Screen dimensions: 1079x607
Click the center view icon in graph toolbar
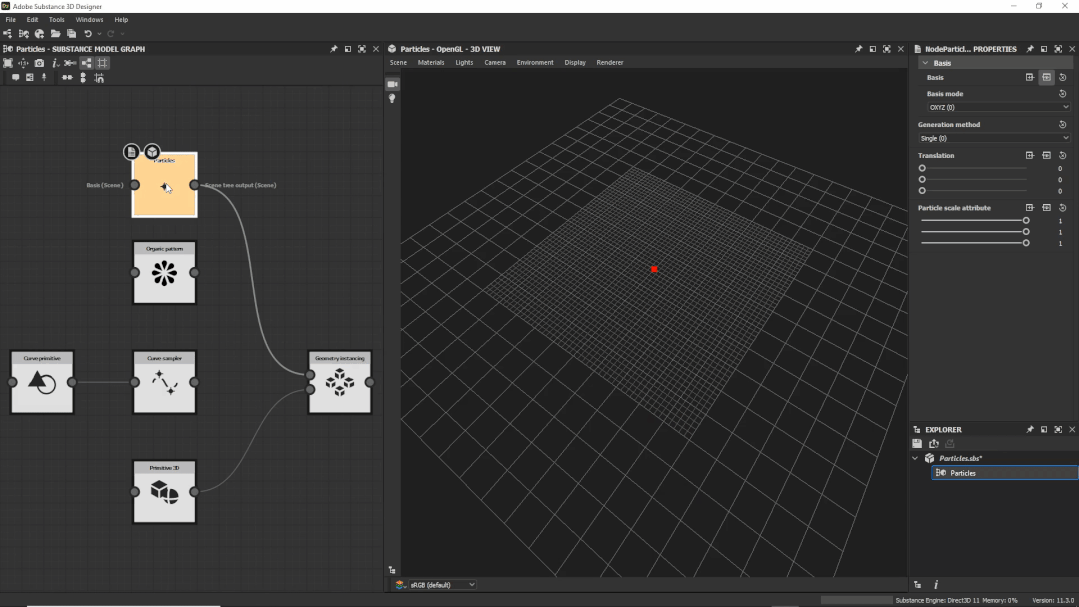pyautogui.click(x=23, y=63)
